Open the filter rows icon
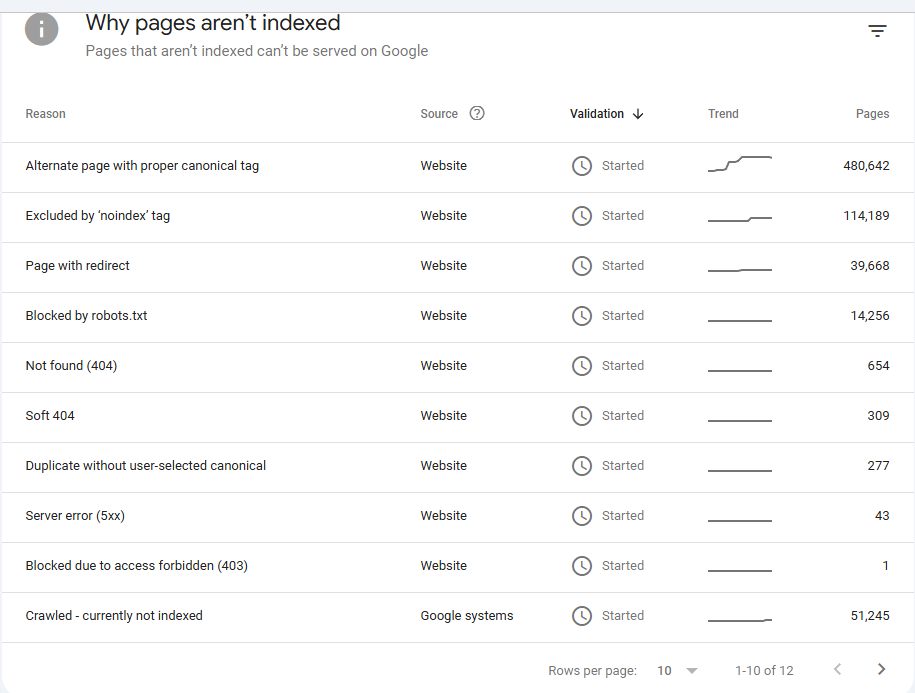 [x=877, y=31]
